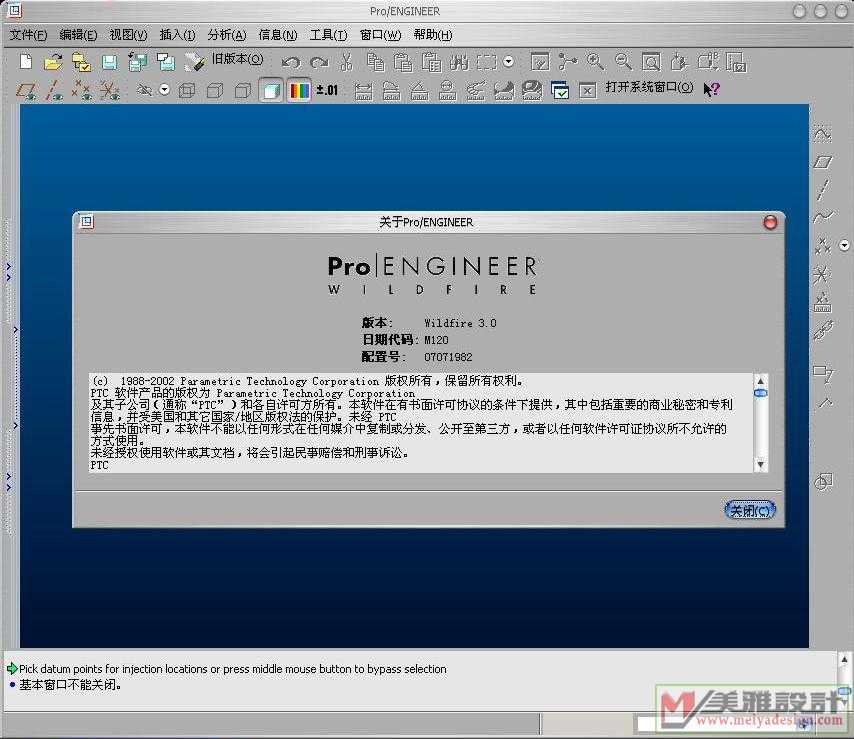Click the Paste Special icon
This screenshot has height=739, width=854.
coord(431,62)
